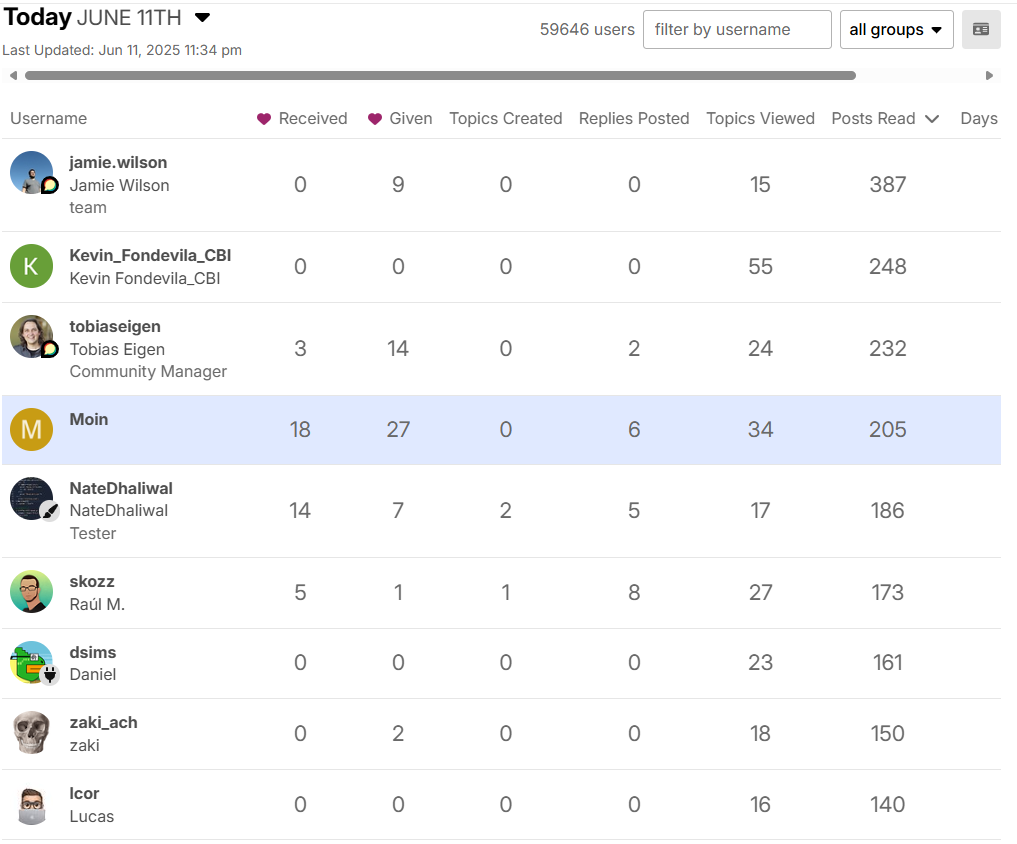Image resolution: width=1017 pixels, height=844 pixels.
Task: Click the Today JUNE 11TH heading
Action: (92, 17)
